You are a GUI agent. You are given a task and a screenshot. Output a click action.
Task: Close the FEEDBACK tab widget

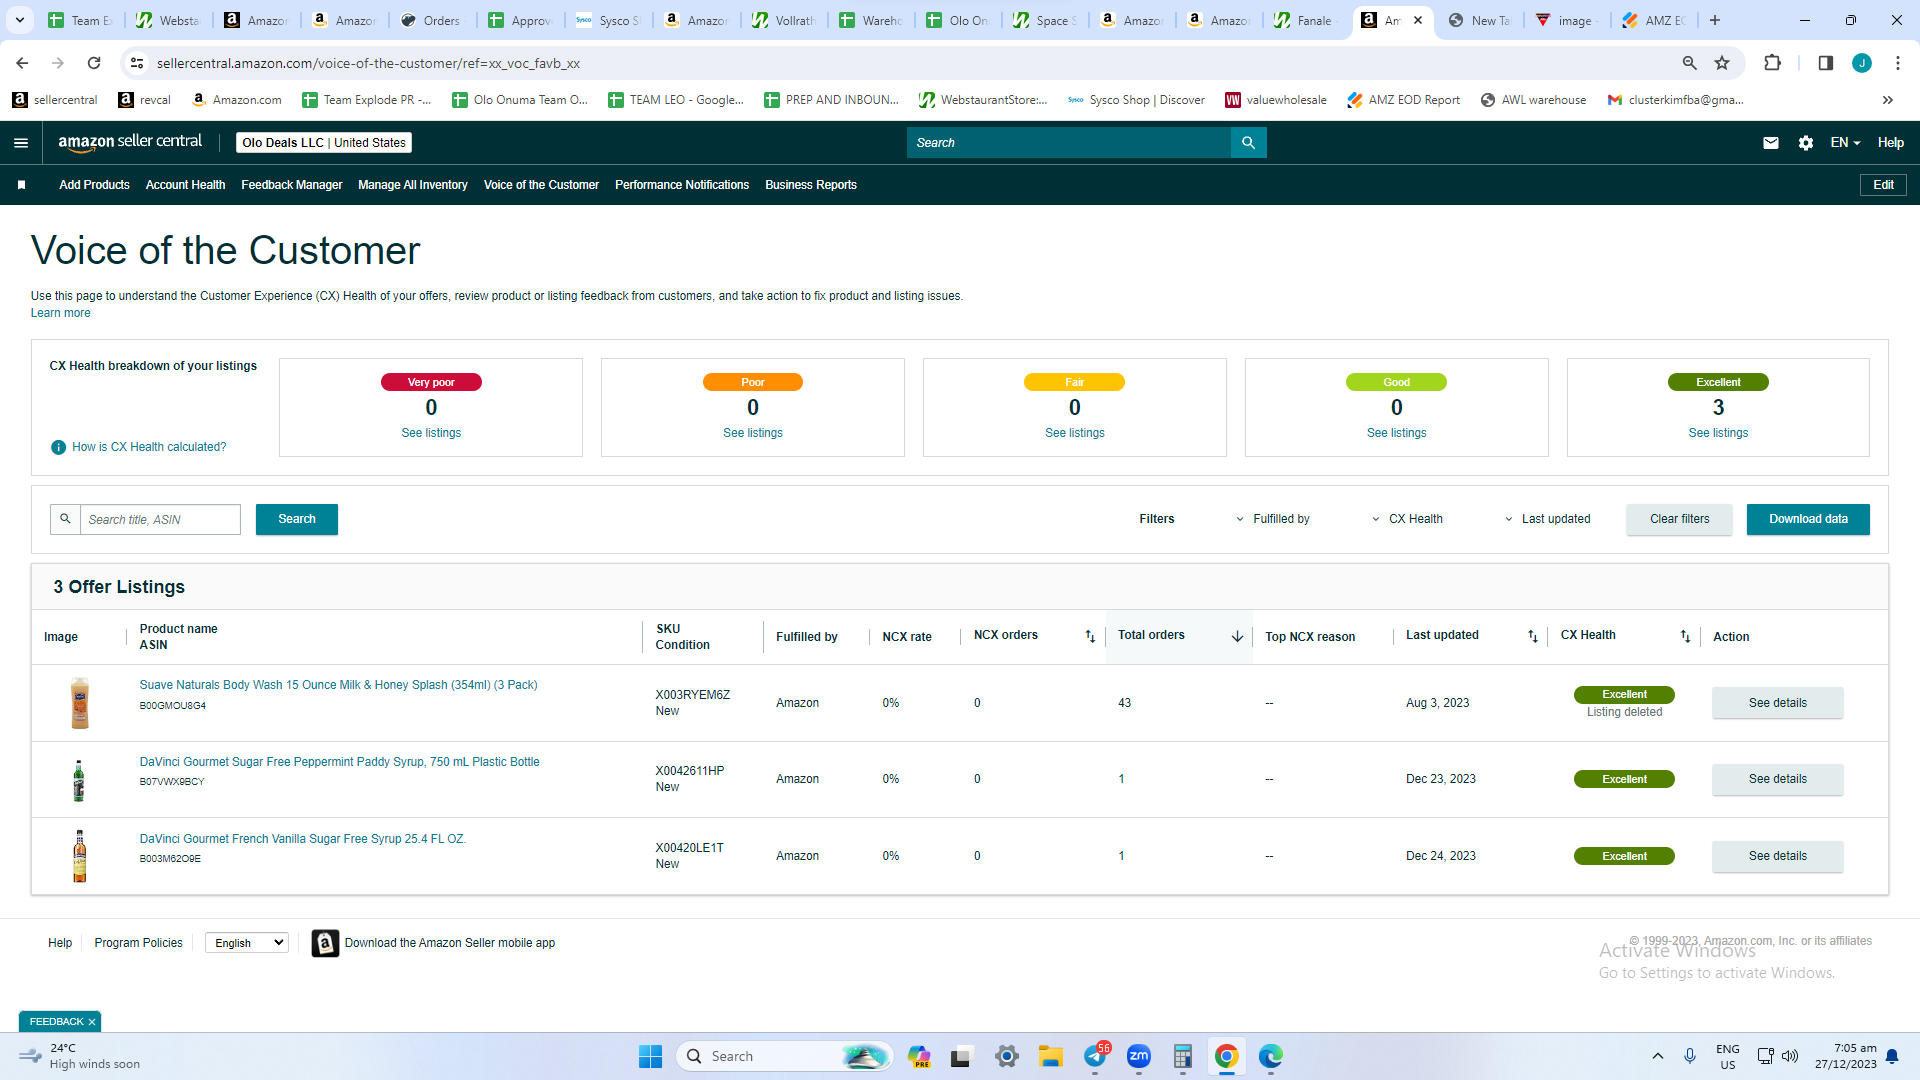[x=92, y=1022]
